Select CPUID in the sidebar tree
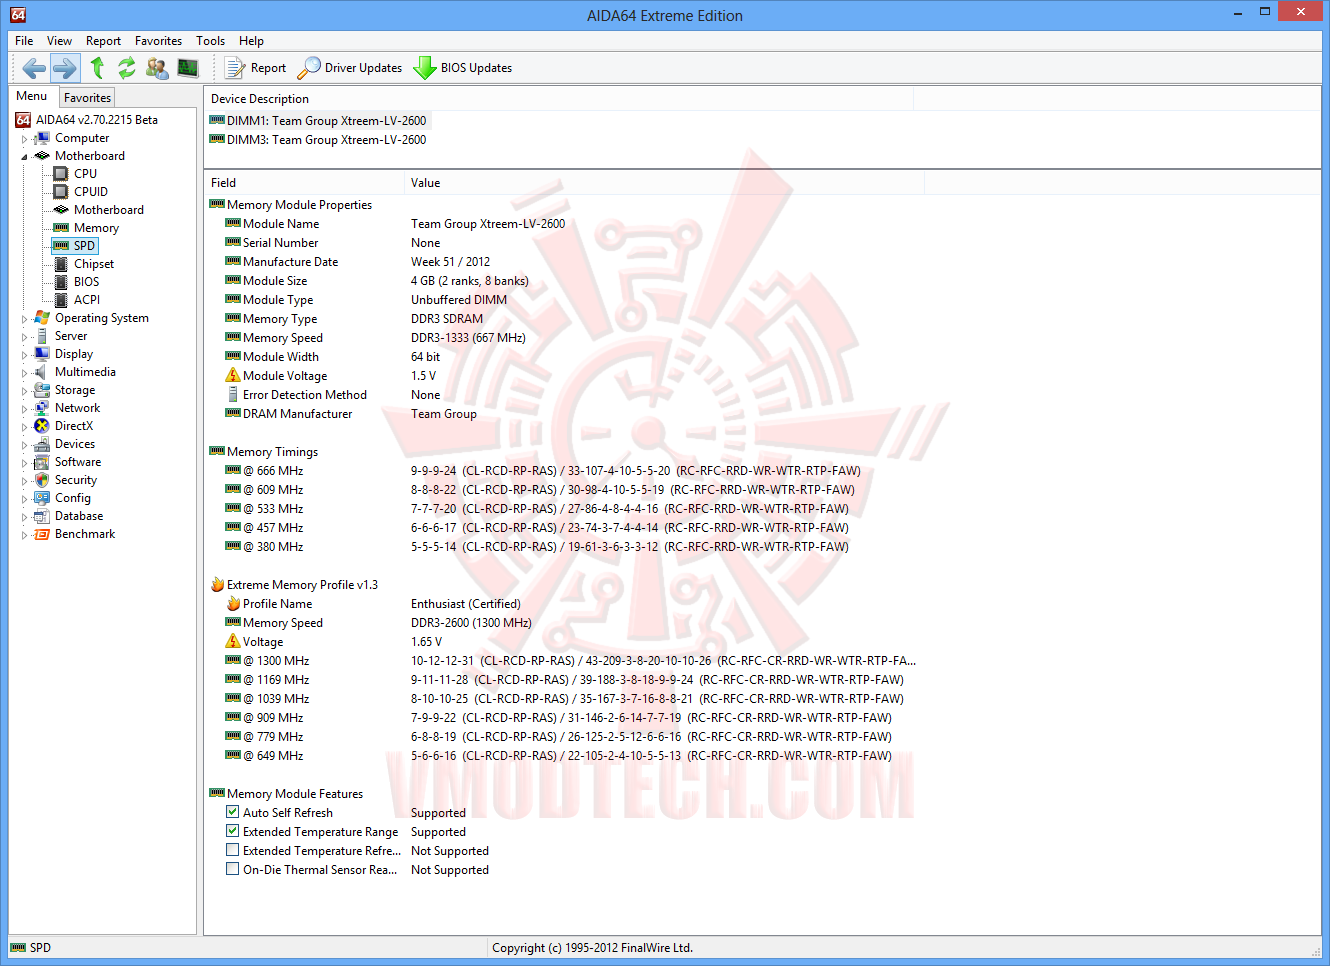The width and height of the screenshot is (1330, 966). (91, 192)
